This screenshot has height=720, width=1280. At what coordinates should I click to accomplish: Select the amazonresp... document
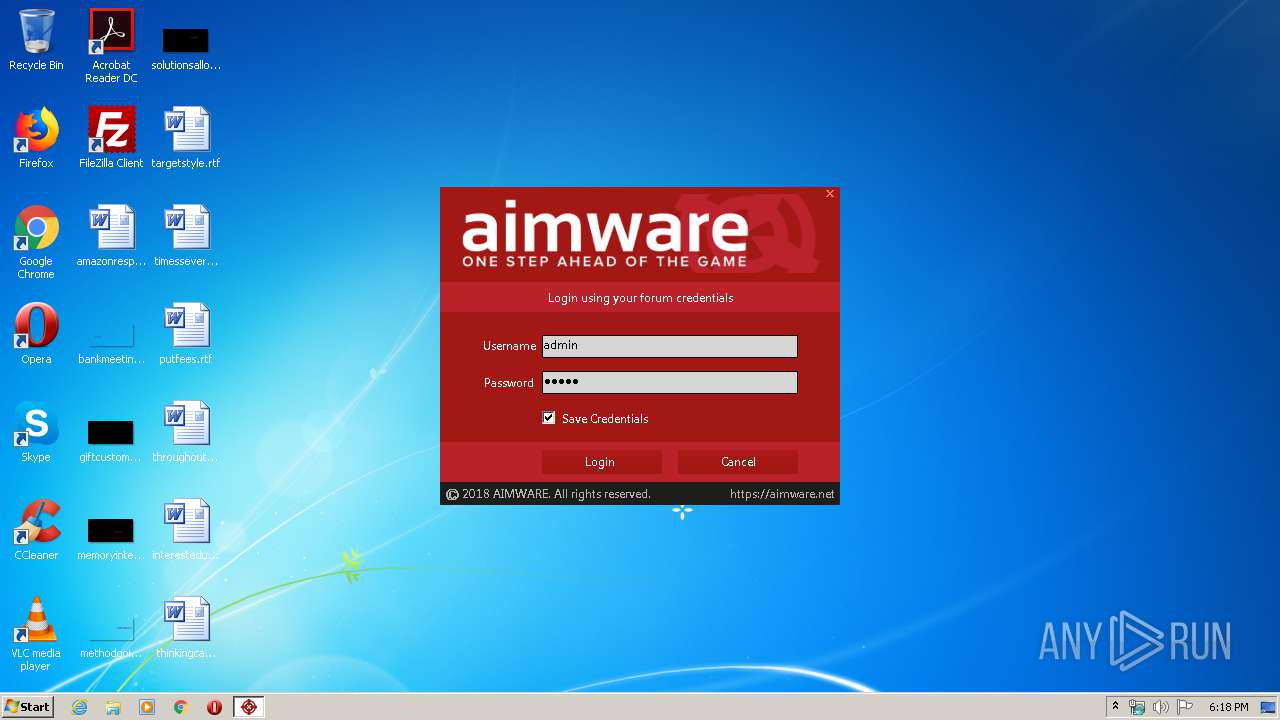click(111, 236)
